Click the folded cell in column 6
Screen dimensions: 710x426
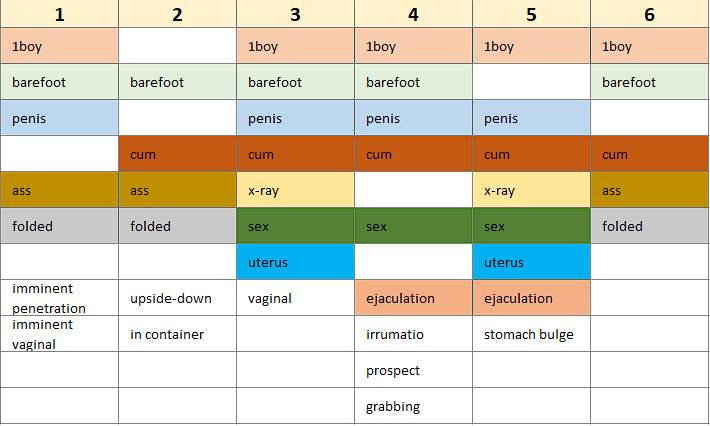649,226
